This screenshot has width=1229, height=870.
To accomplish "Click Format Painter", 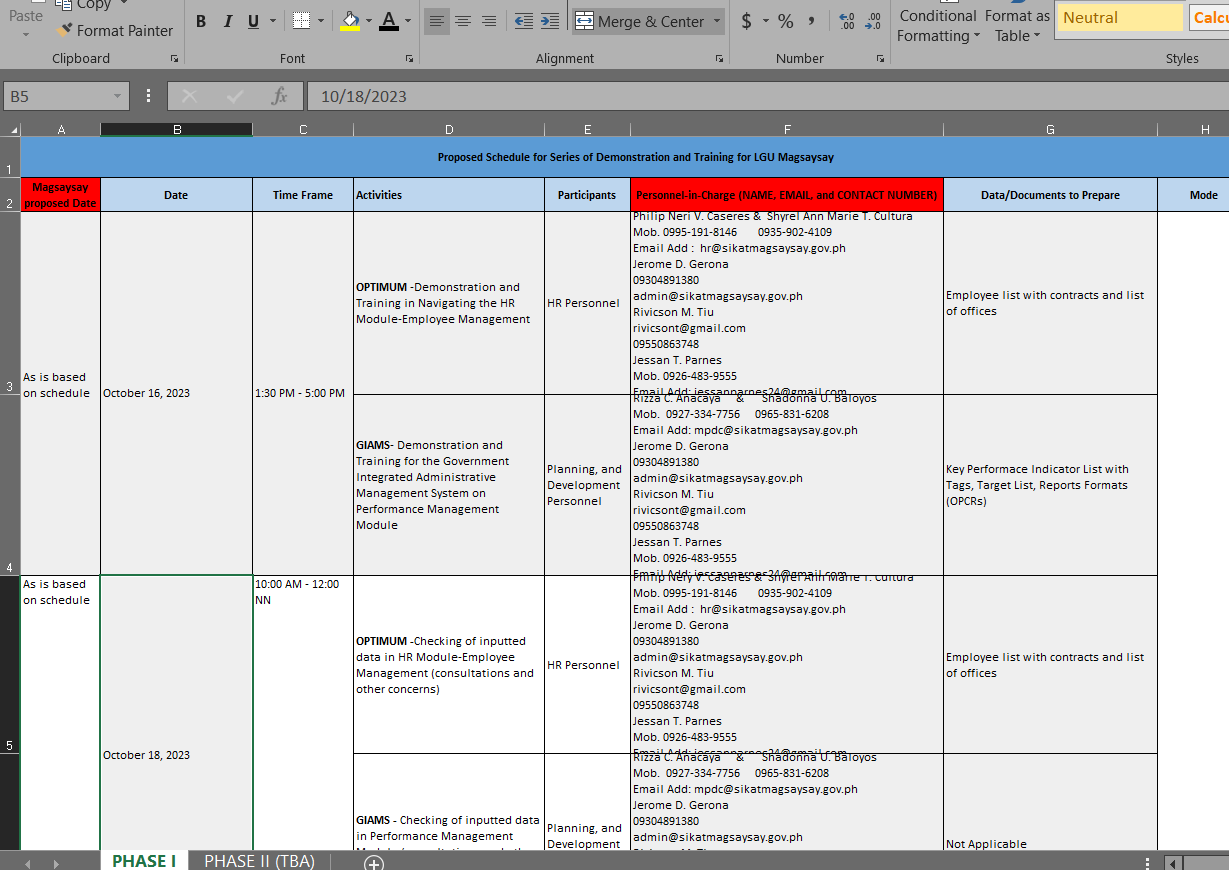I will click(115, 31).
